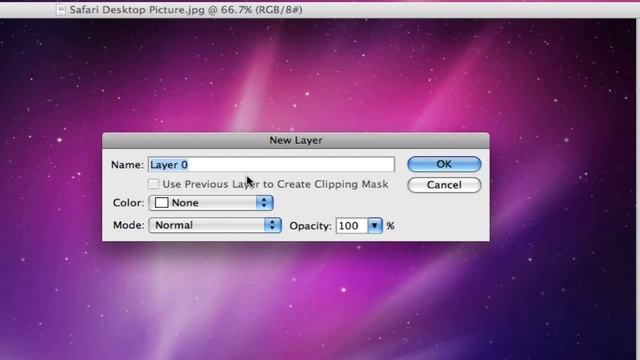Click the document icon beside Safari Desktop Picture.jpg
Screen dimensions: 640x360
point(60,10)
